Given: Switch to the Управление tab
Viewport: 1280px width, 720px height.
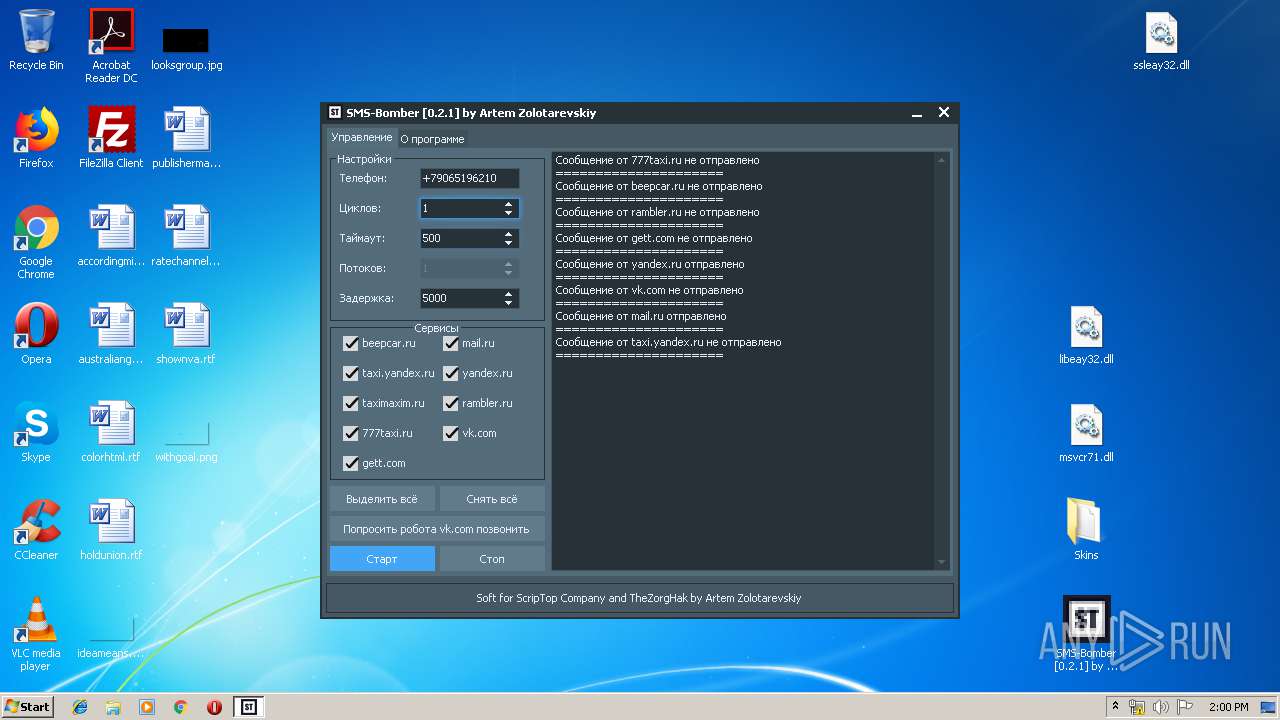Looking at the screenshot, I should (x=362, y=137).
